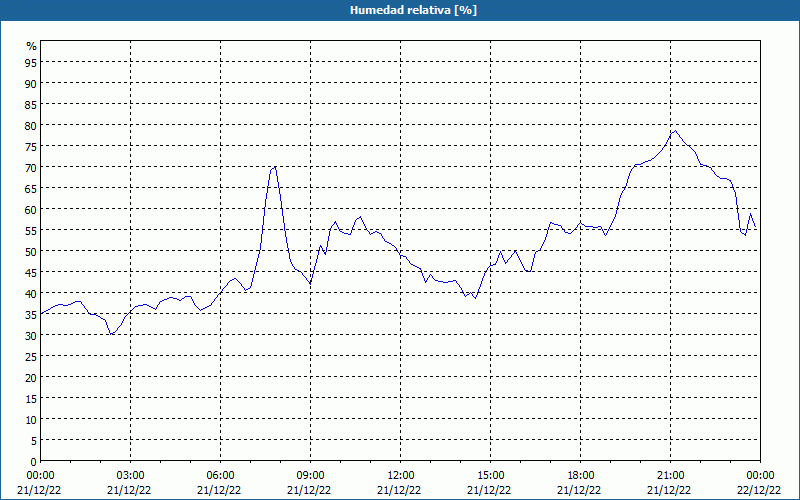
Task: Pick the 21/12/22 date under 18:00
Action: click(579, 490)
